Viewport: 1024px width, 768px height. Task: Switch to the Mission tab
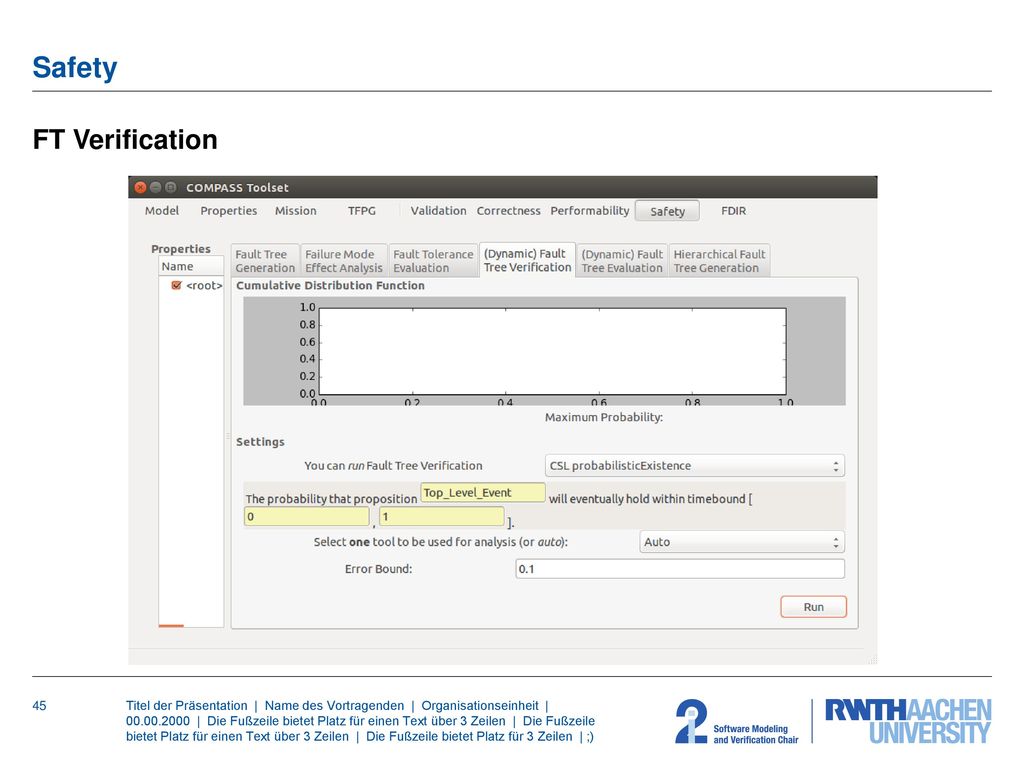click(296, 210)
